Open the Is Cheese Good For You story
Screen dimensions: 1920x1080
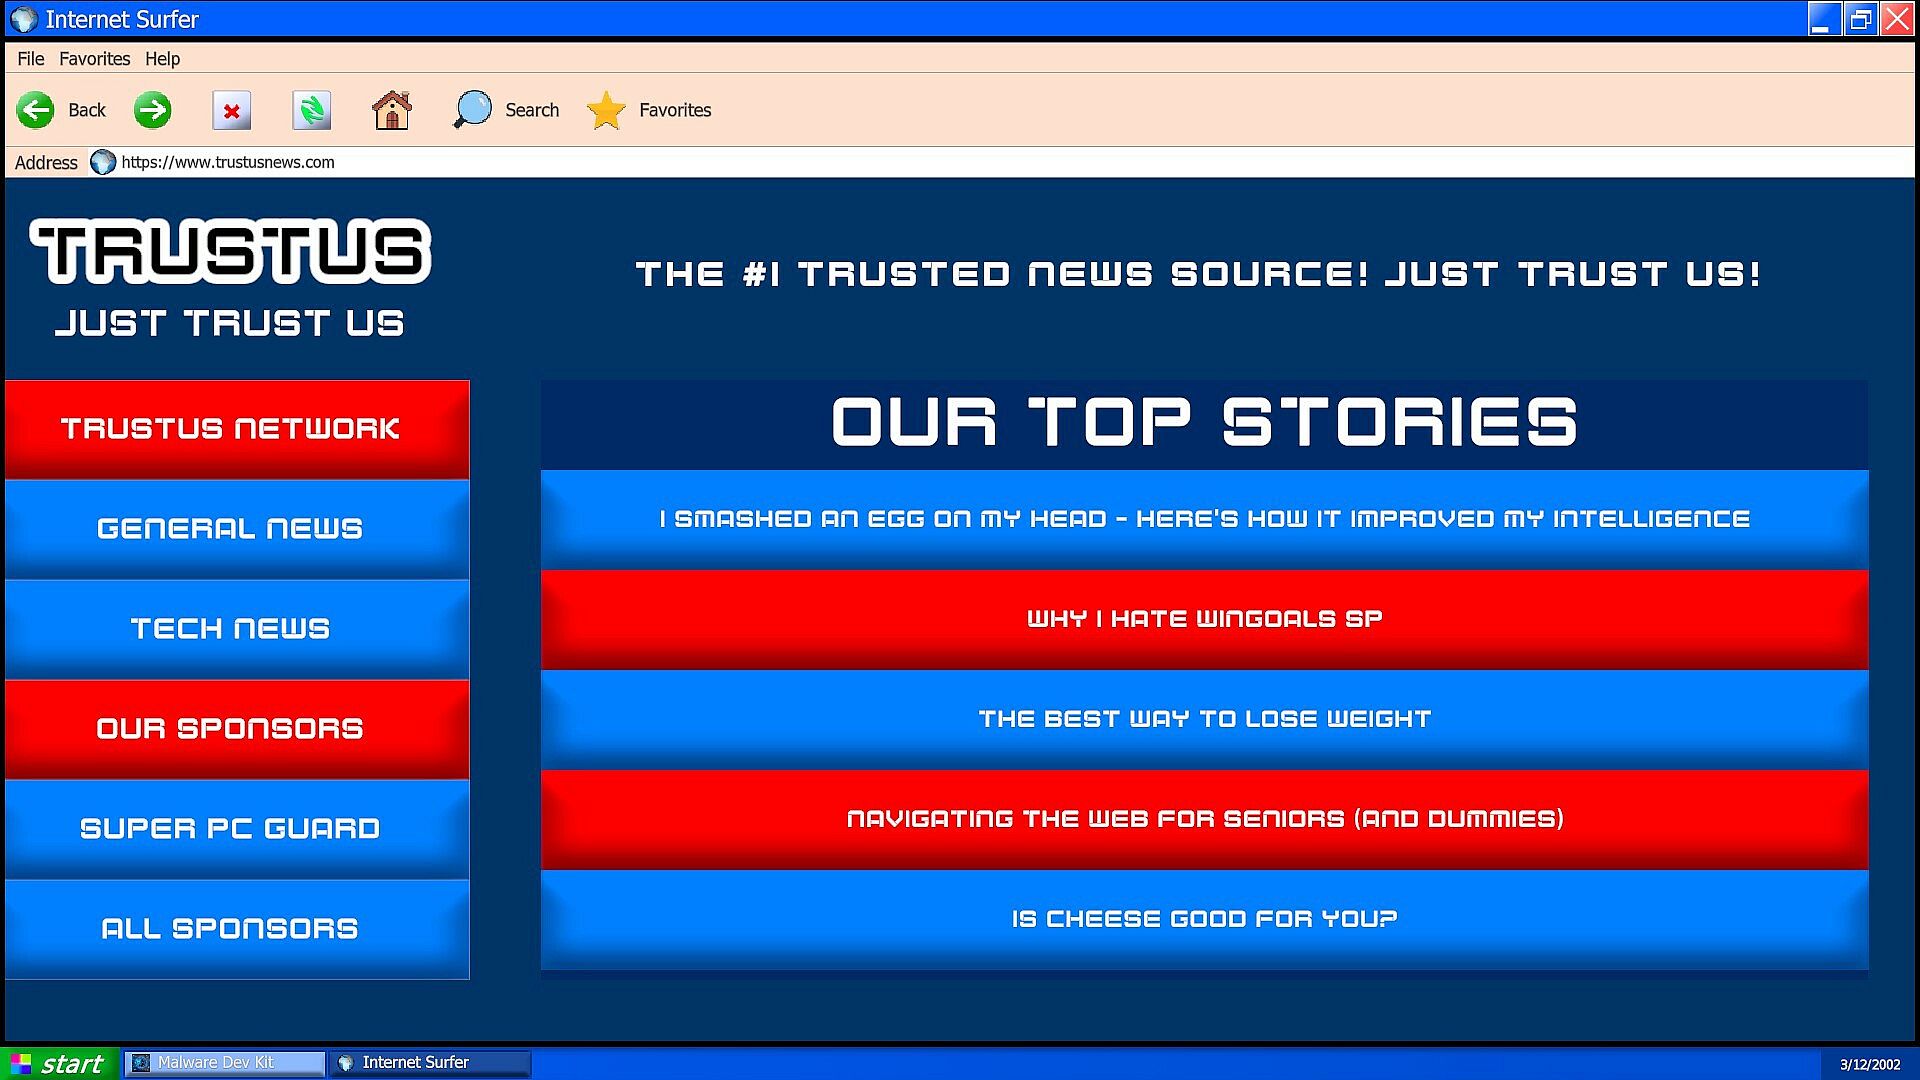click(x=1204, y=919)
